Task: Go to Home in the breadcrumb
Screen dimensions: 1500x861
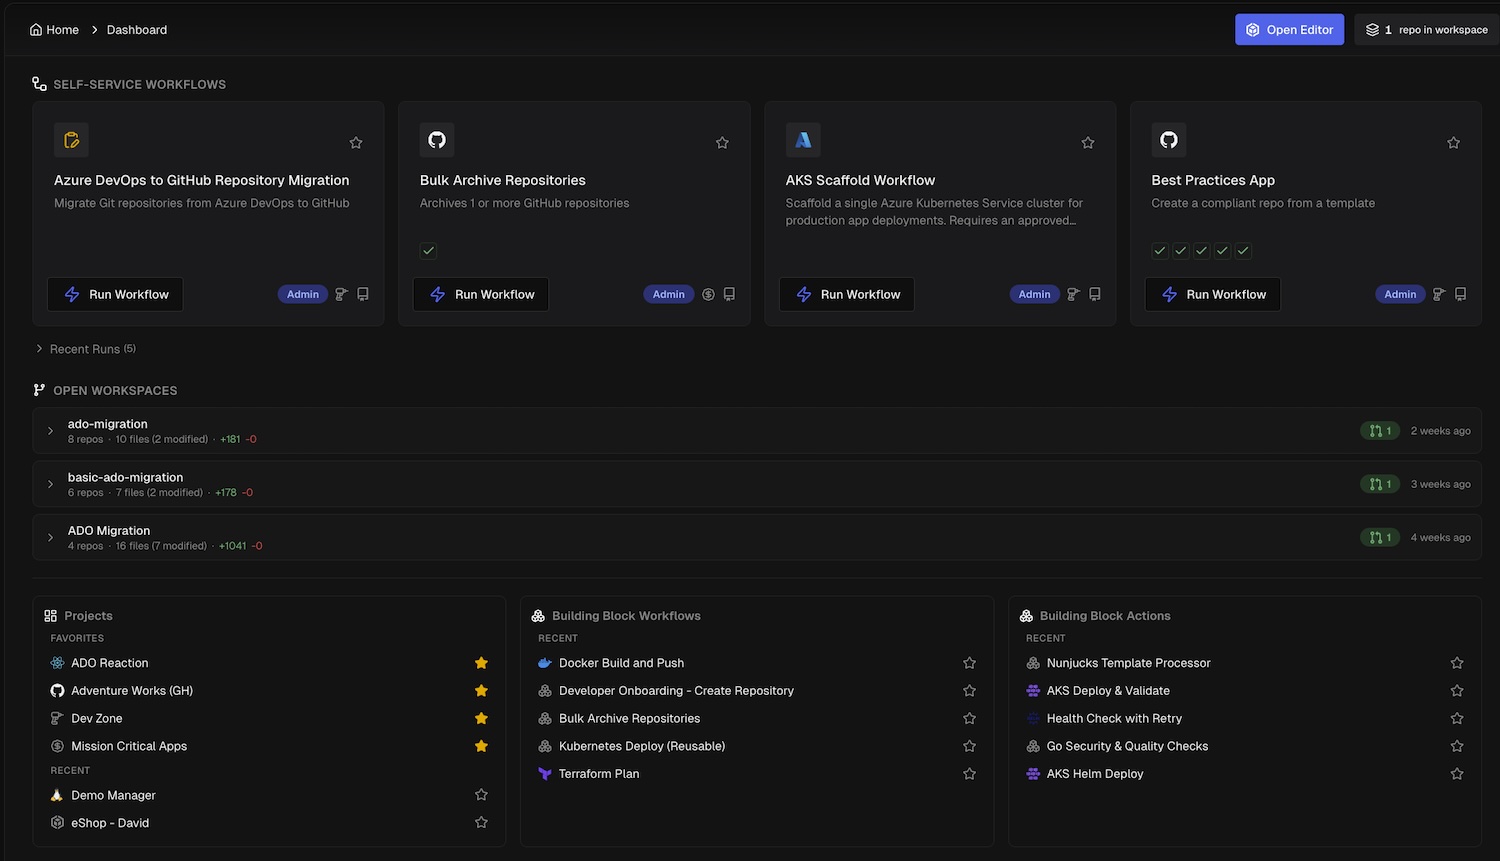Action: coord(55,30)
